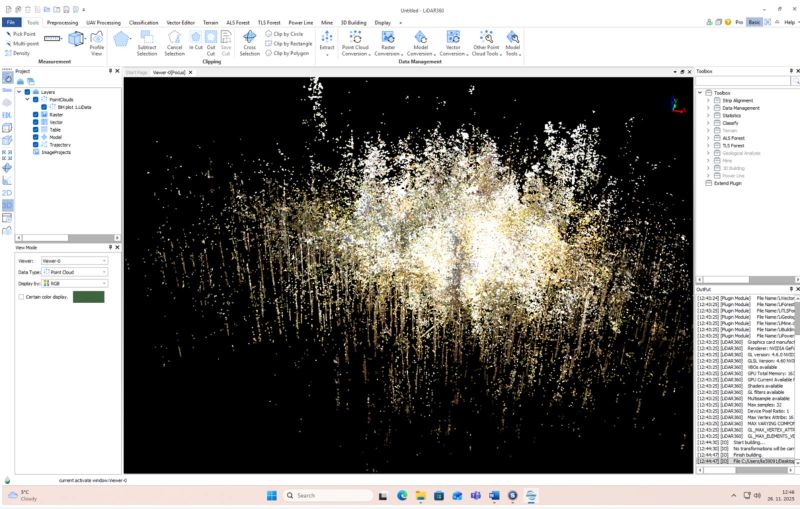Expand the ALS Forest toolbox group
Screen dimensions: 800x509
[708, 138]
